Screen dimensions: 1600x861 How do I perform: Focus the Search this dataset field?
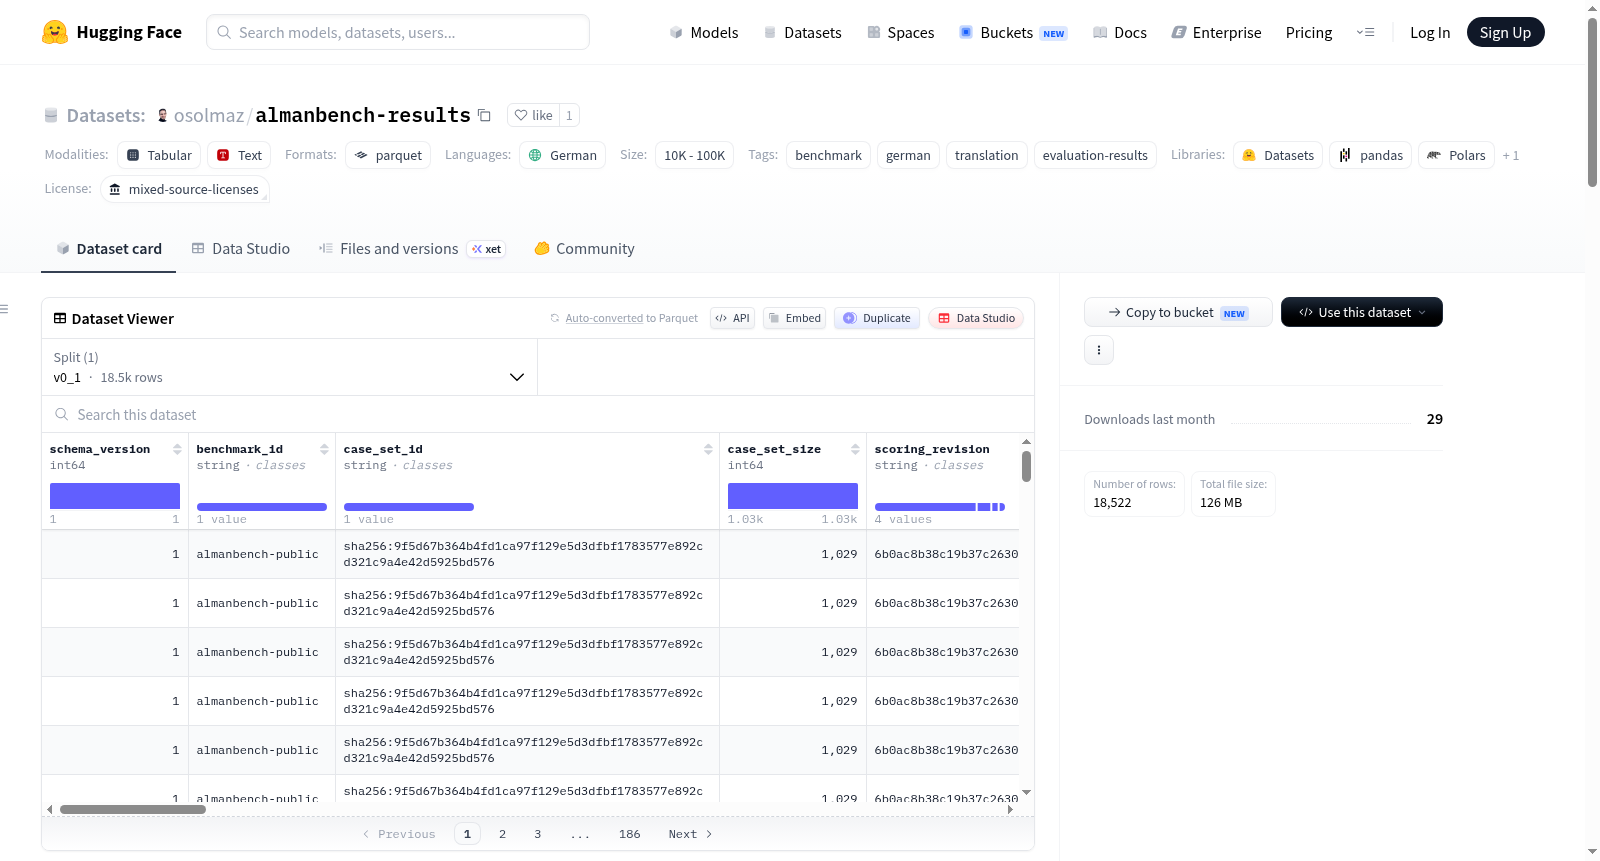point(538,414)
